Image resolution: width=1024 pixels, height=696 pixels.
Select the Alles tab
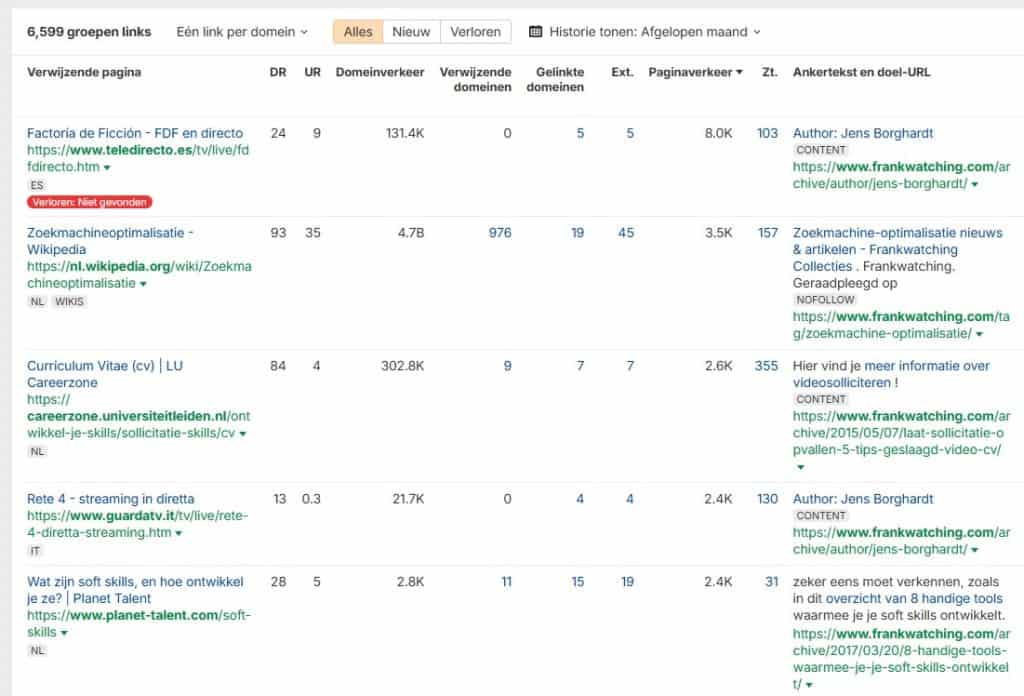coord(357,31)
